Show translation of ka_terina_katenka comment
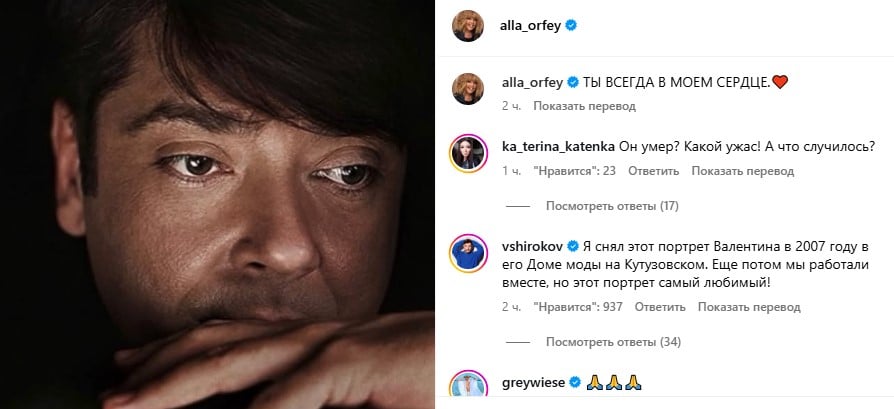Screen dimensions: 894x409 [742, 171]
